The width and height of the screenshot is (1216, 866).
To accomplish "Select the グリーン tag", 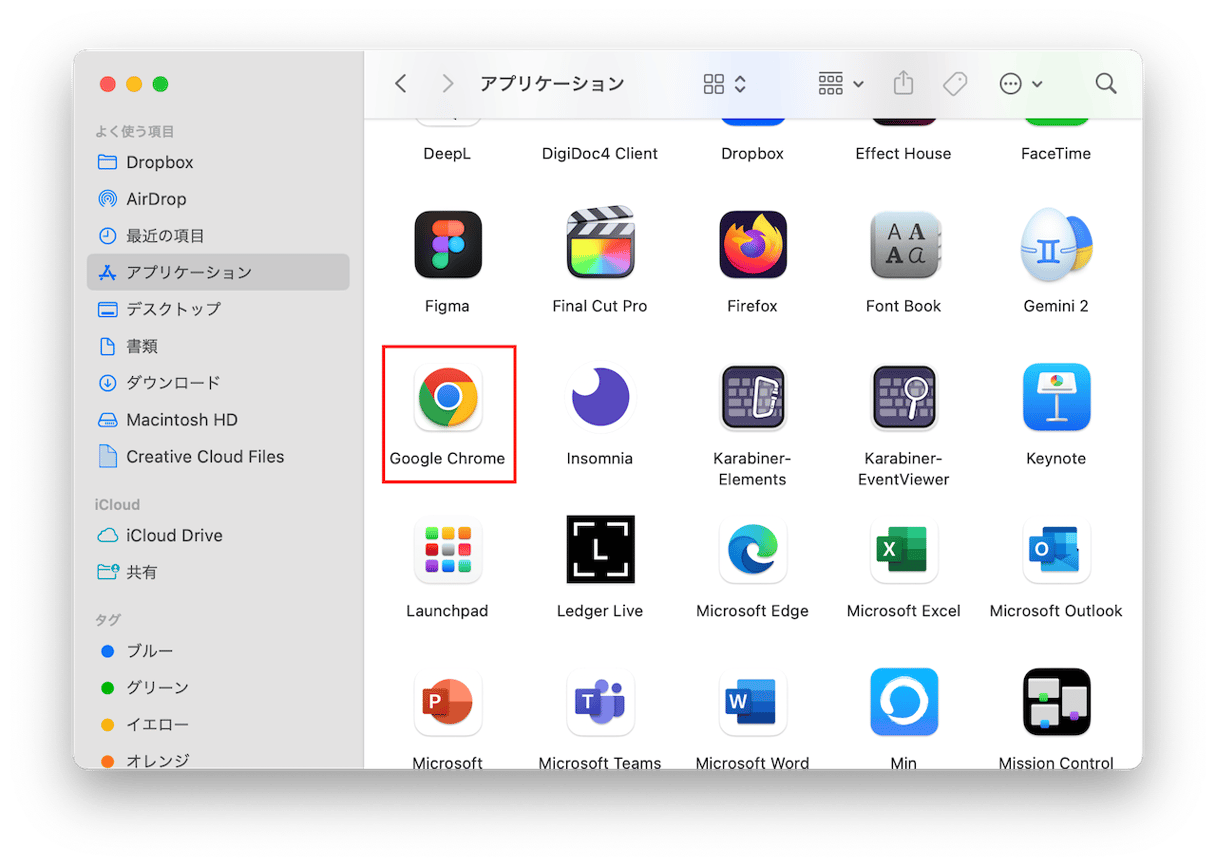I will click(x=218, y=688).
